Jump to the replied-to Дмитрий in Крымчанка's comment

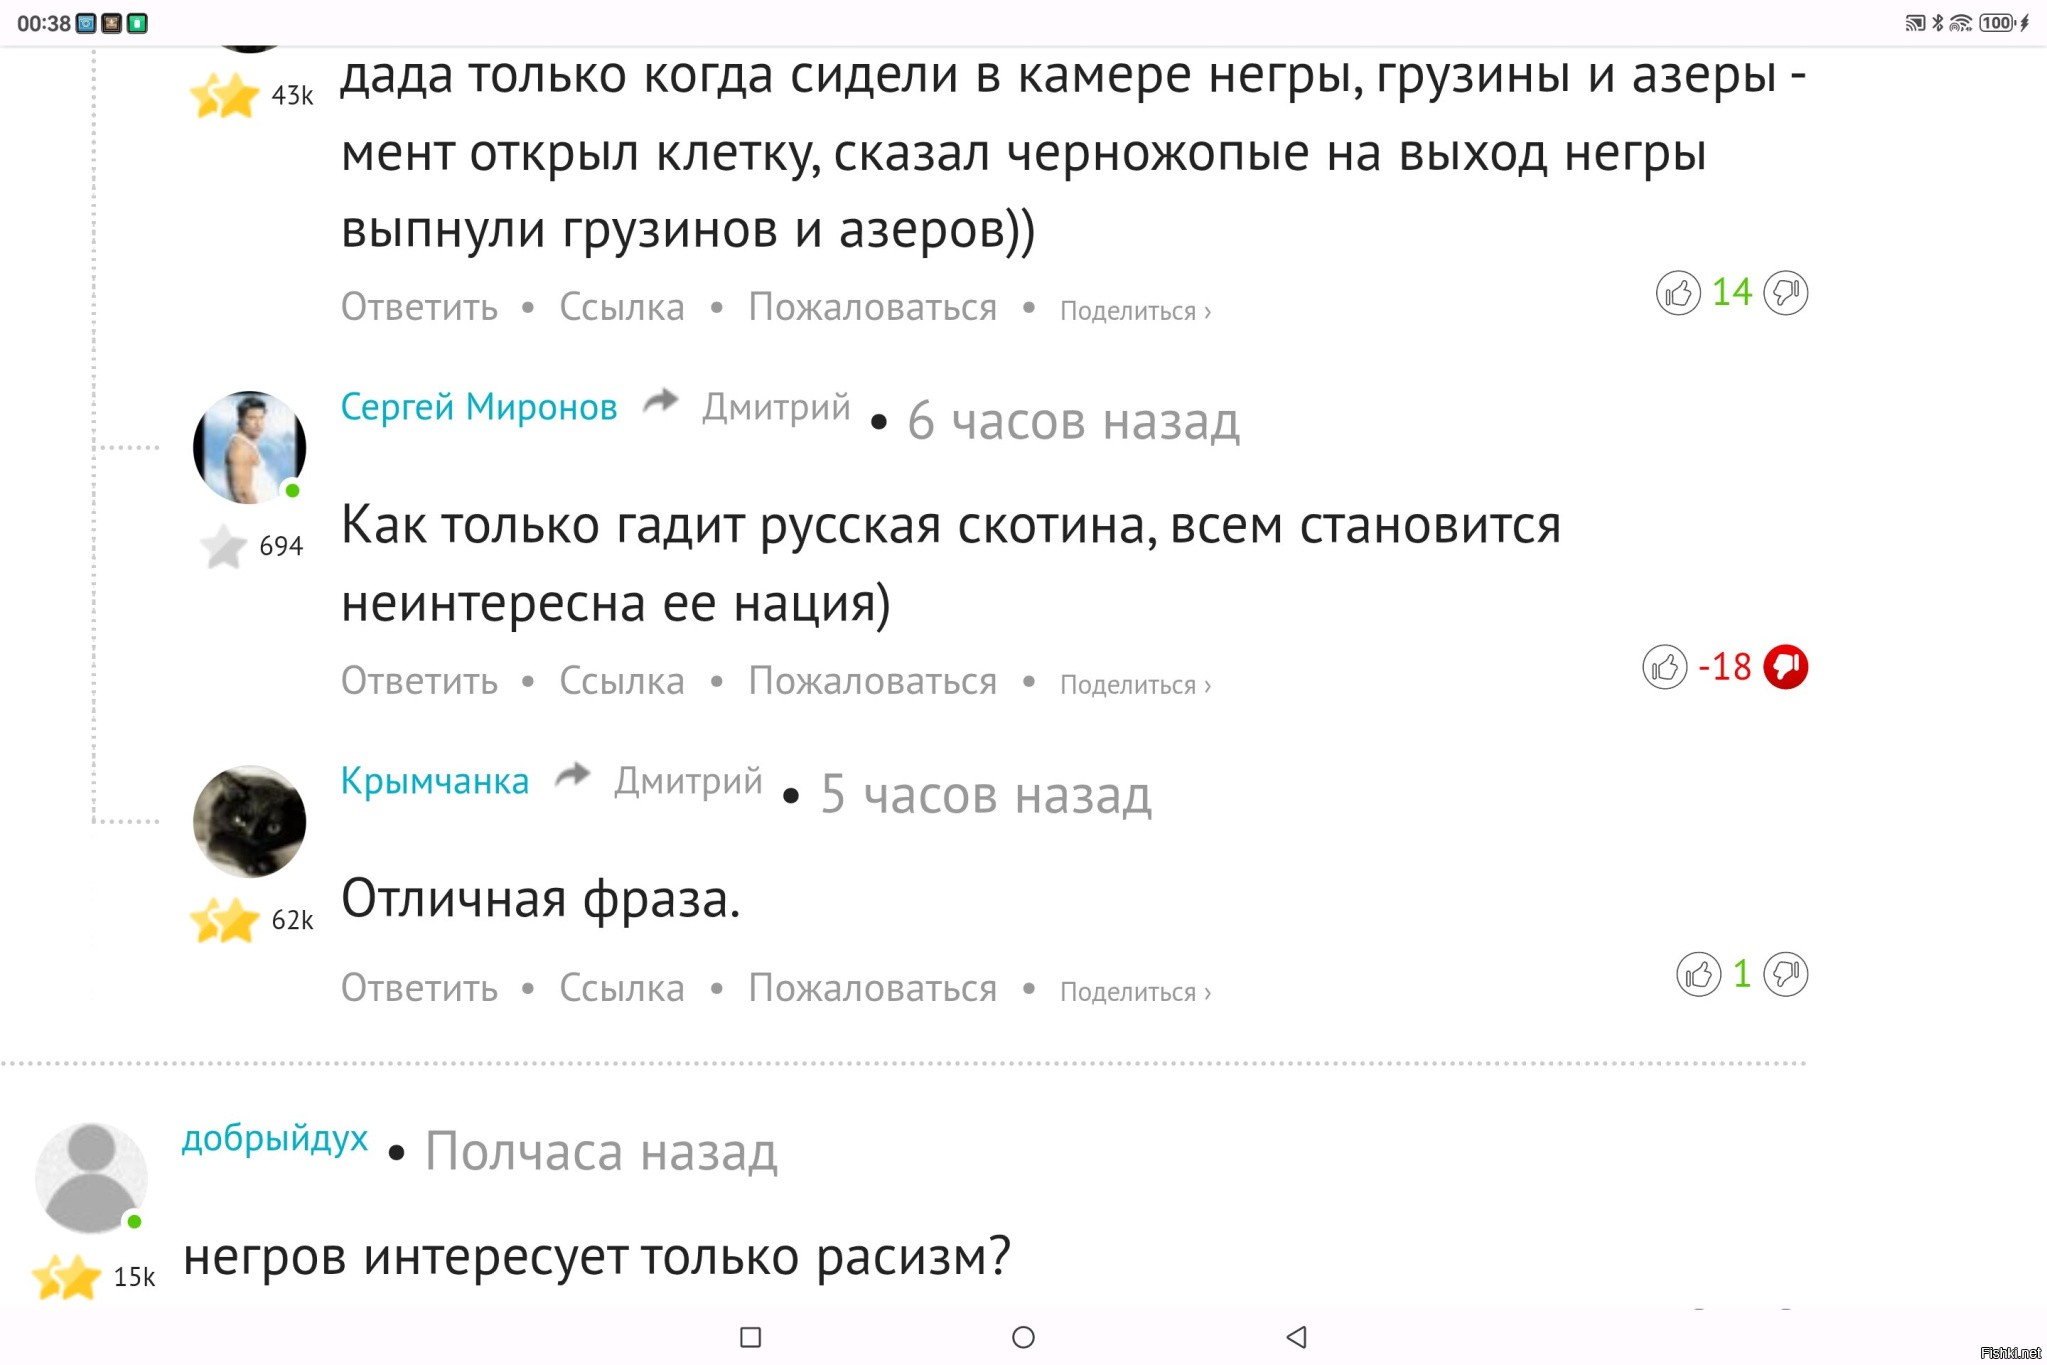pos(688,781)
